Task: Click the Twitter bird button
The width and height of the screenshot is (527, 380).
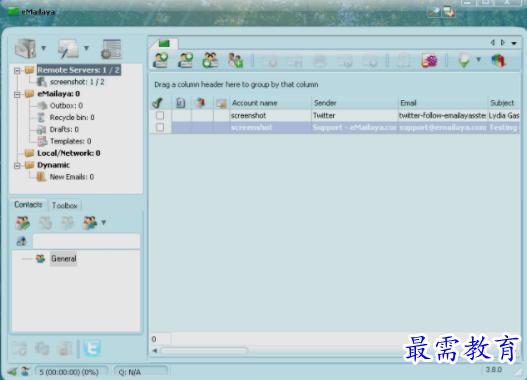Action: point(92,348)
